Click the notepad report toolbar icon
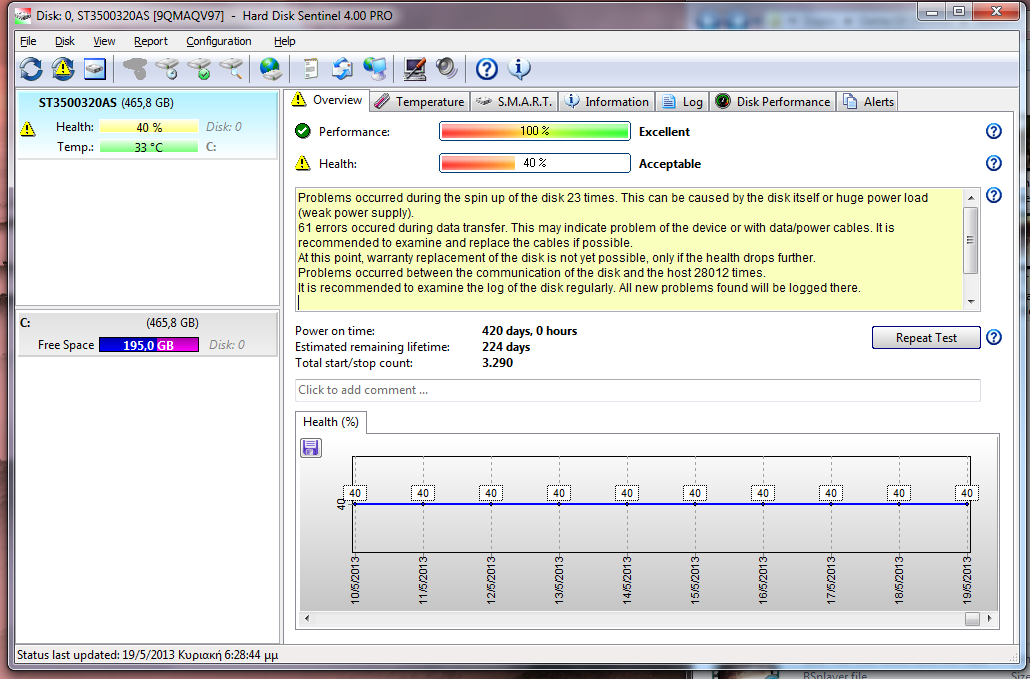This screenshot has width=1030, height=679. click(310, 68)
